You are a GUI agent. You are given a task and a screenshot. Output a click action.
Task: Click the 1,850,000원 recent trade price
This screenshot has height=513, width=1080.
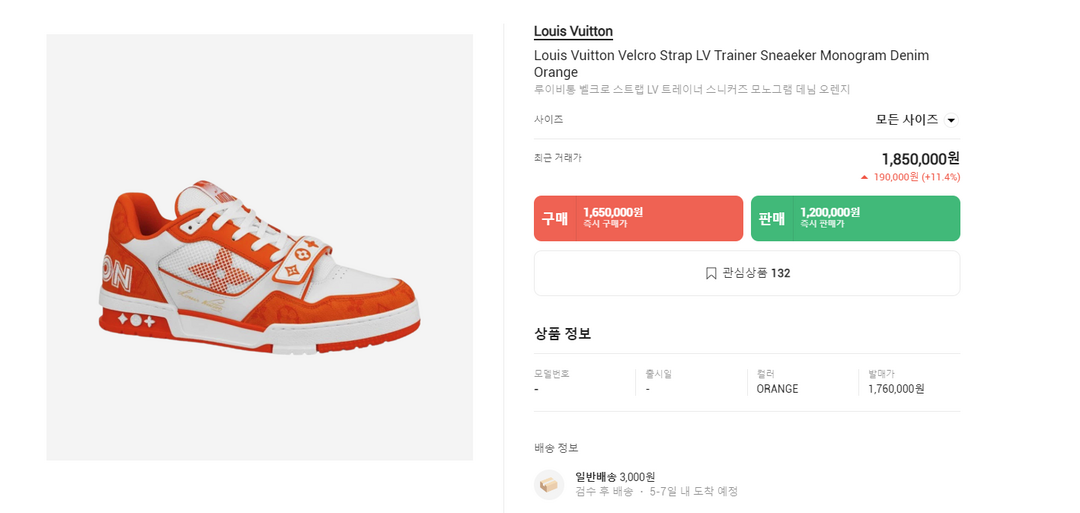coord(920,159)
